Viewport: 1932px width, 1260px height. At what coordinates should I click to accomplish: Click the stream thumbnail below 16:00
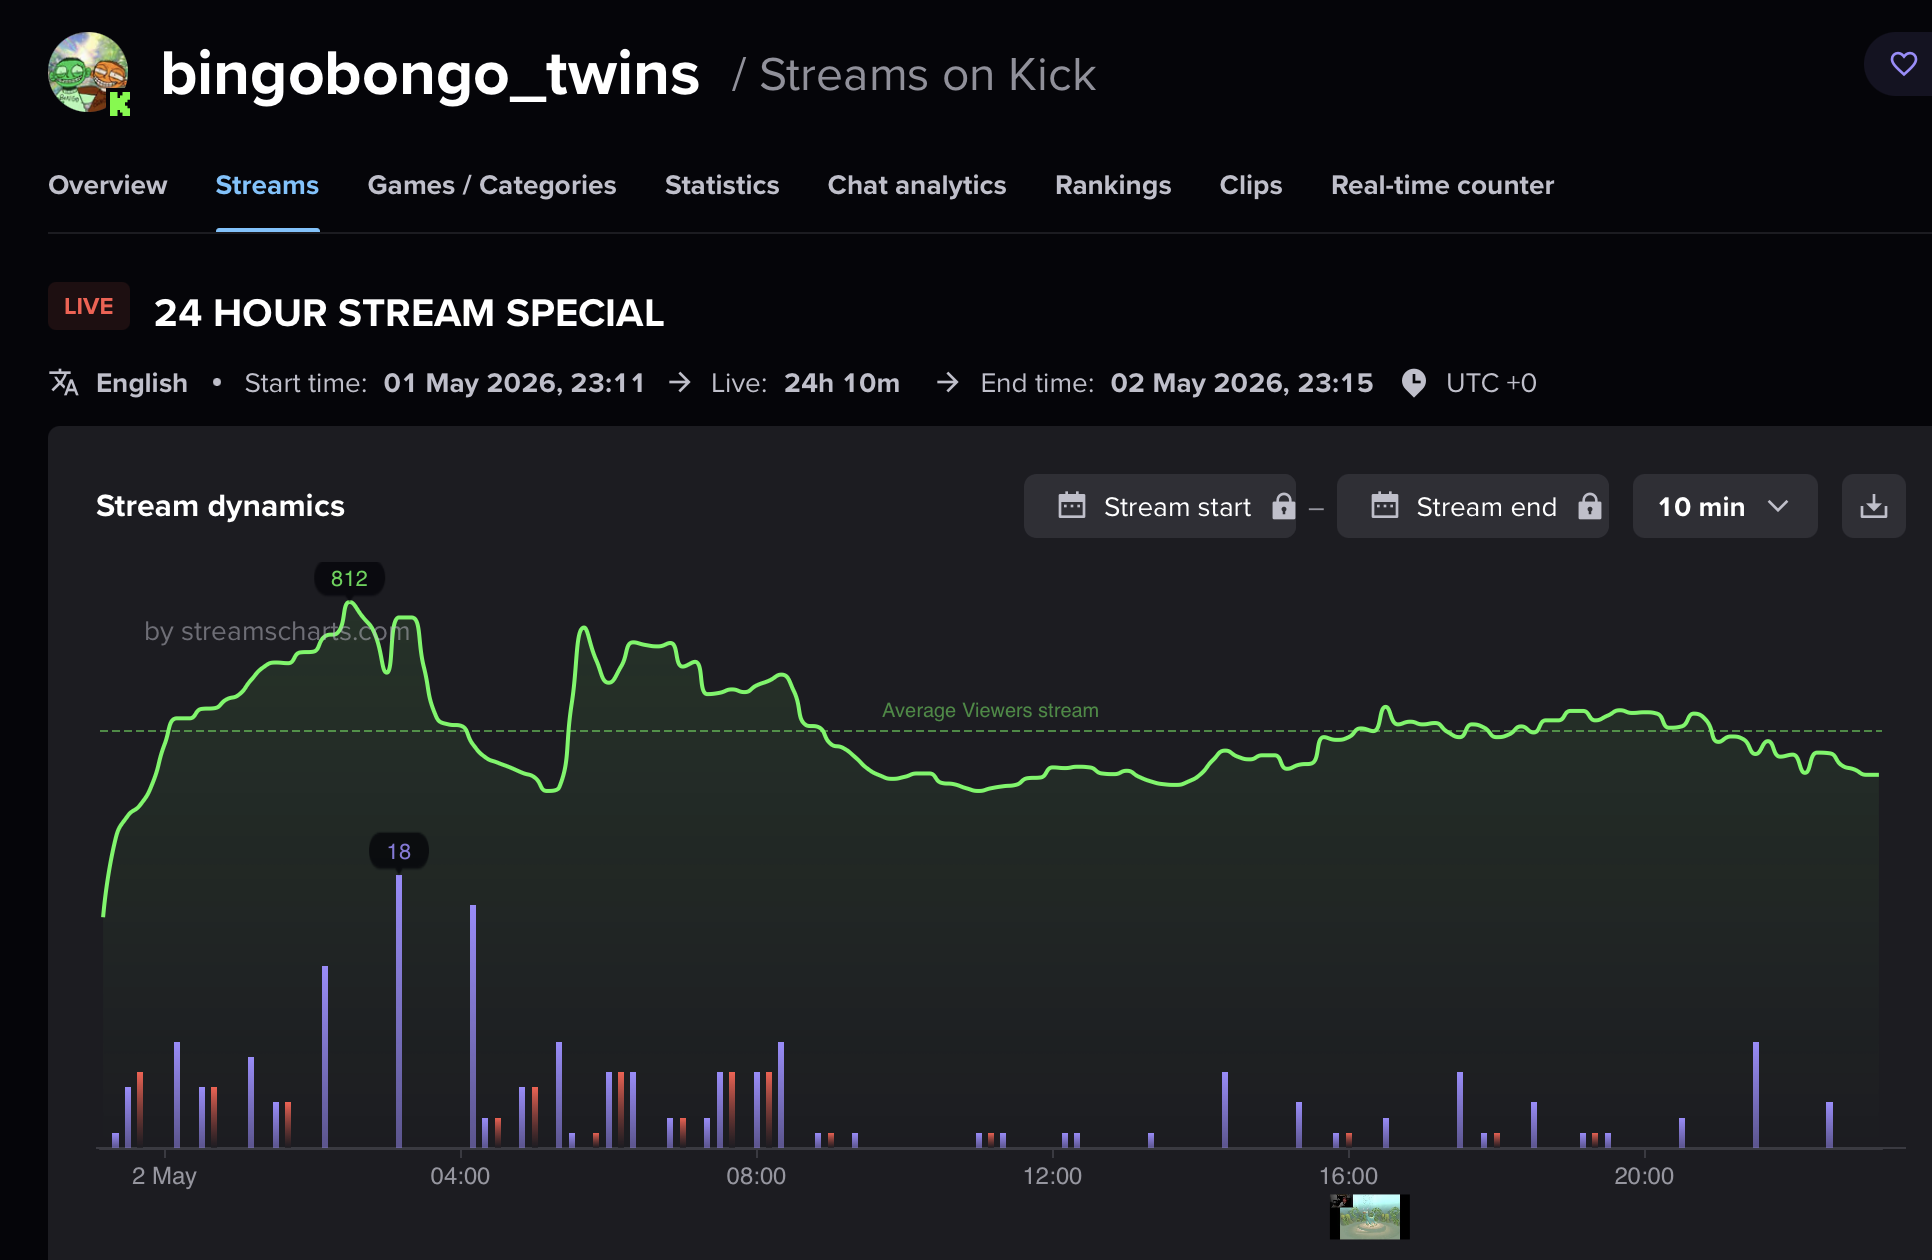tap(1369, 1216)
